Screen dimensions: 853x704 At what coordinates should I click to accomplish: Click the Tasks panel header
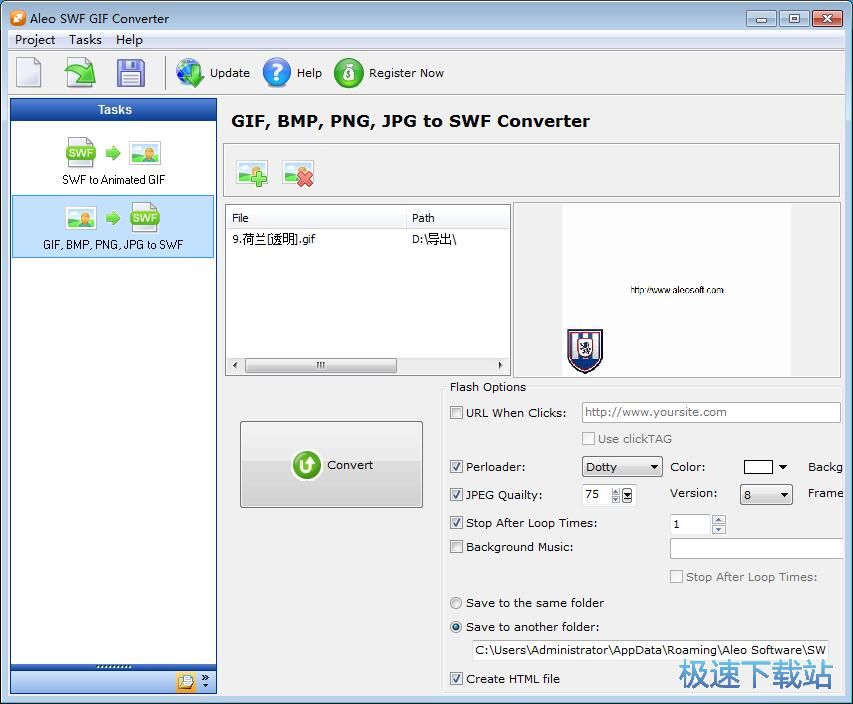pyautogui.click(x=114, y=109)
